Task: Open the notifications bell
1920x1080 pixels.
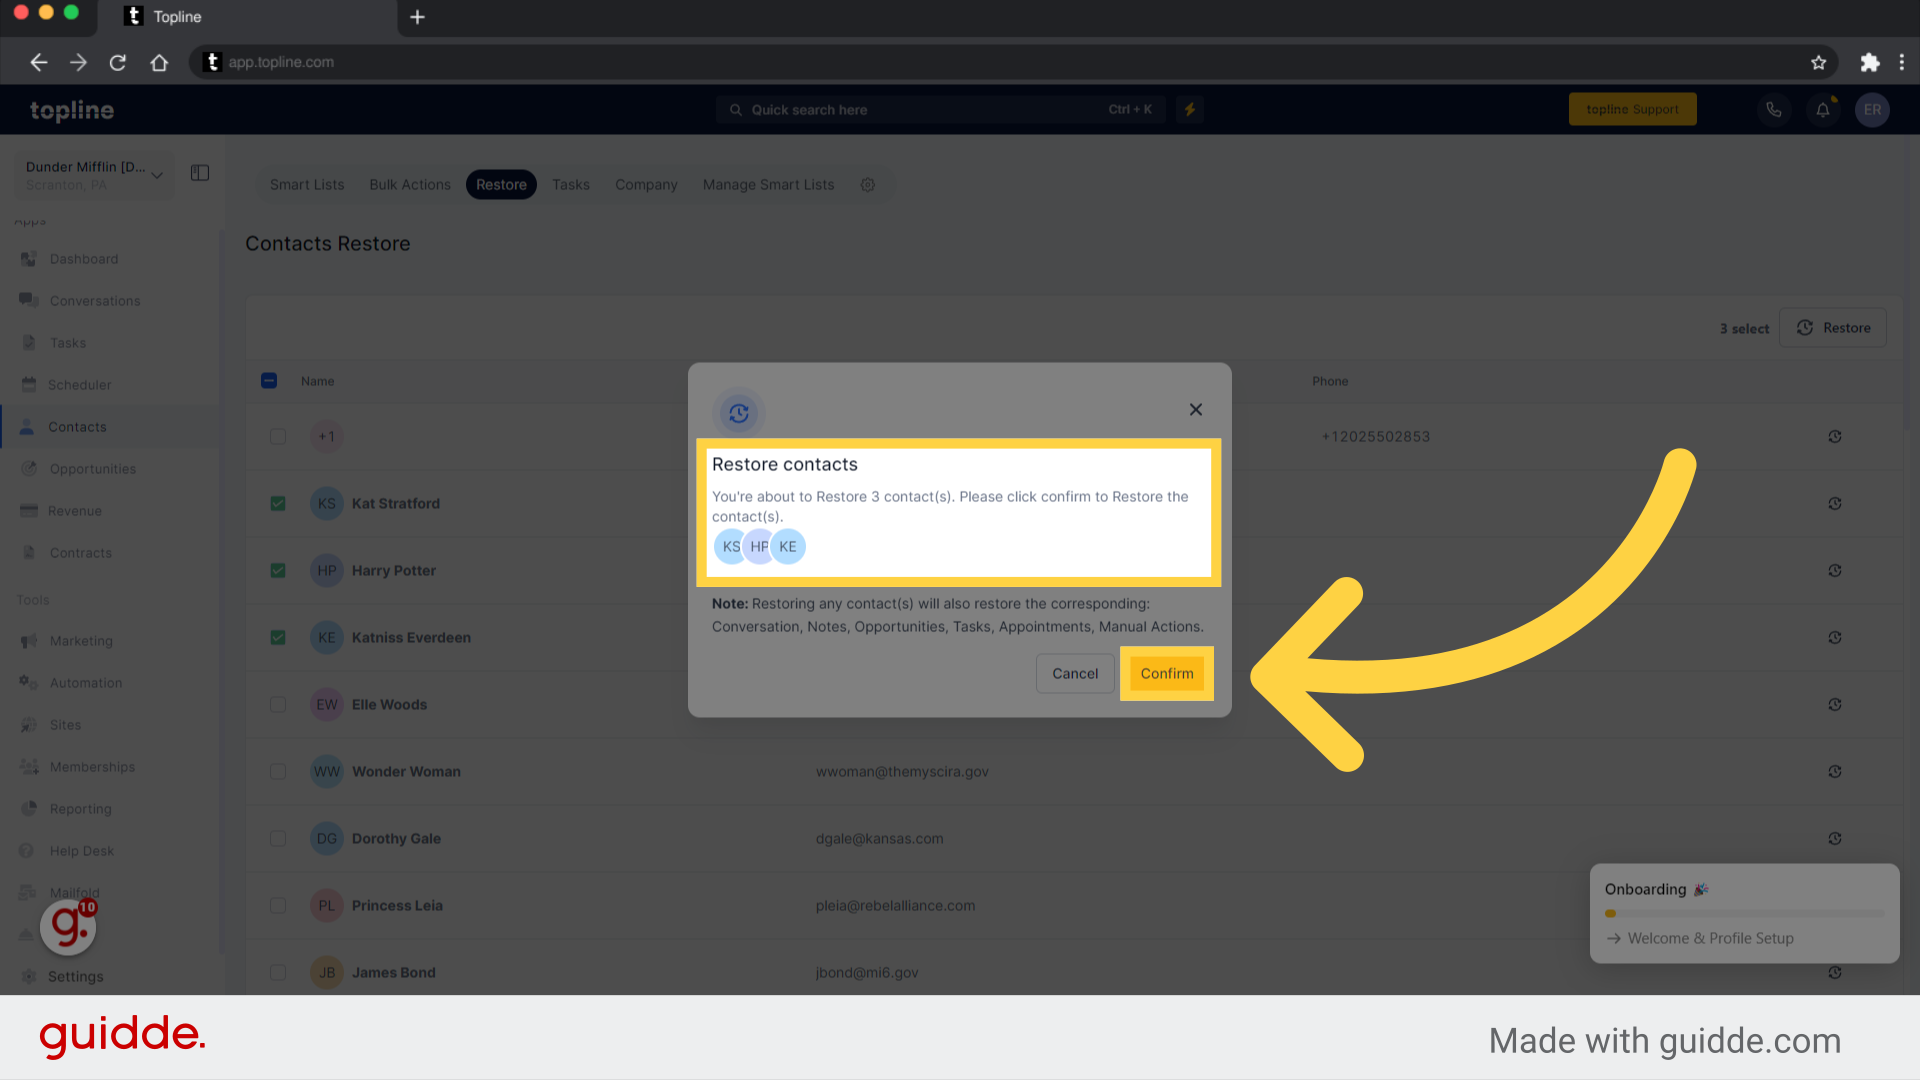Action: click(1823, 110)
